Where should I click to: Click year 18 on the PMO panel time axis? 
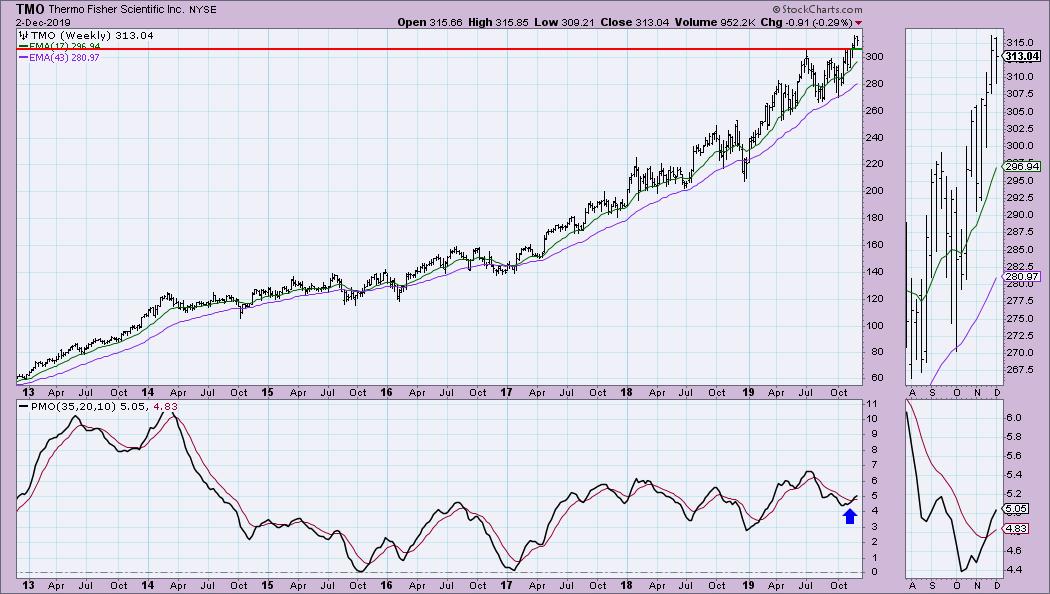click(x=626, y=585)
